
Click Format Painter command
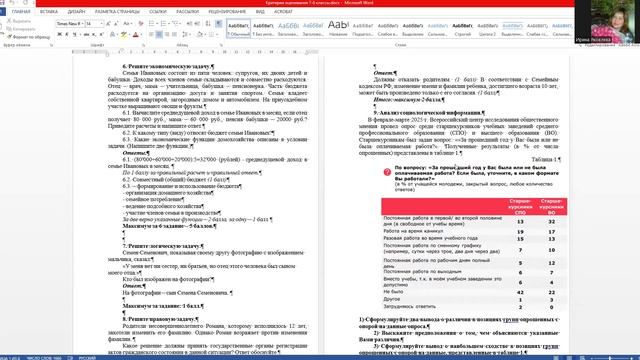tap(29, 37)
